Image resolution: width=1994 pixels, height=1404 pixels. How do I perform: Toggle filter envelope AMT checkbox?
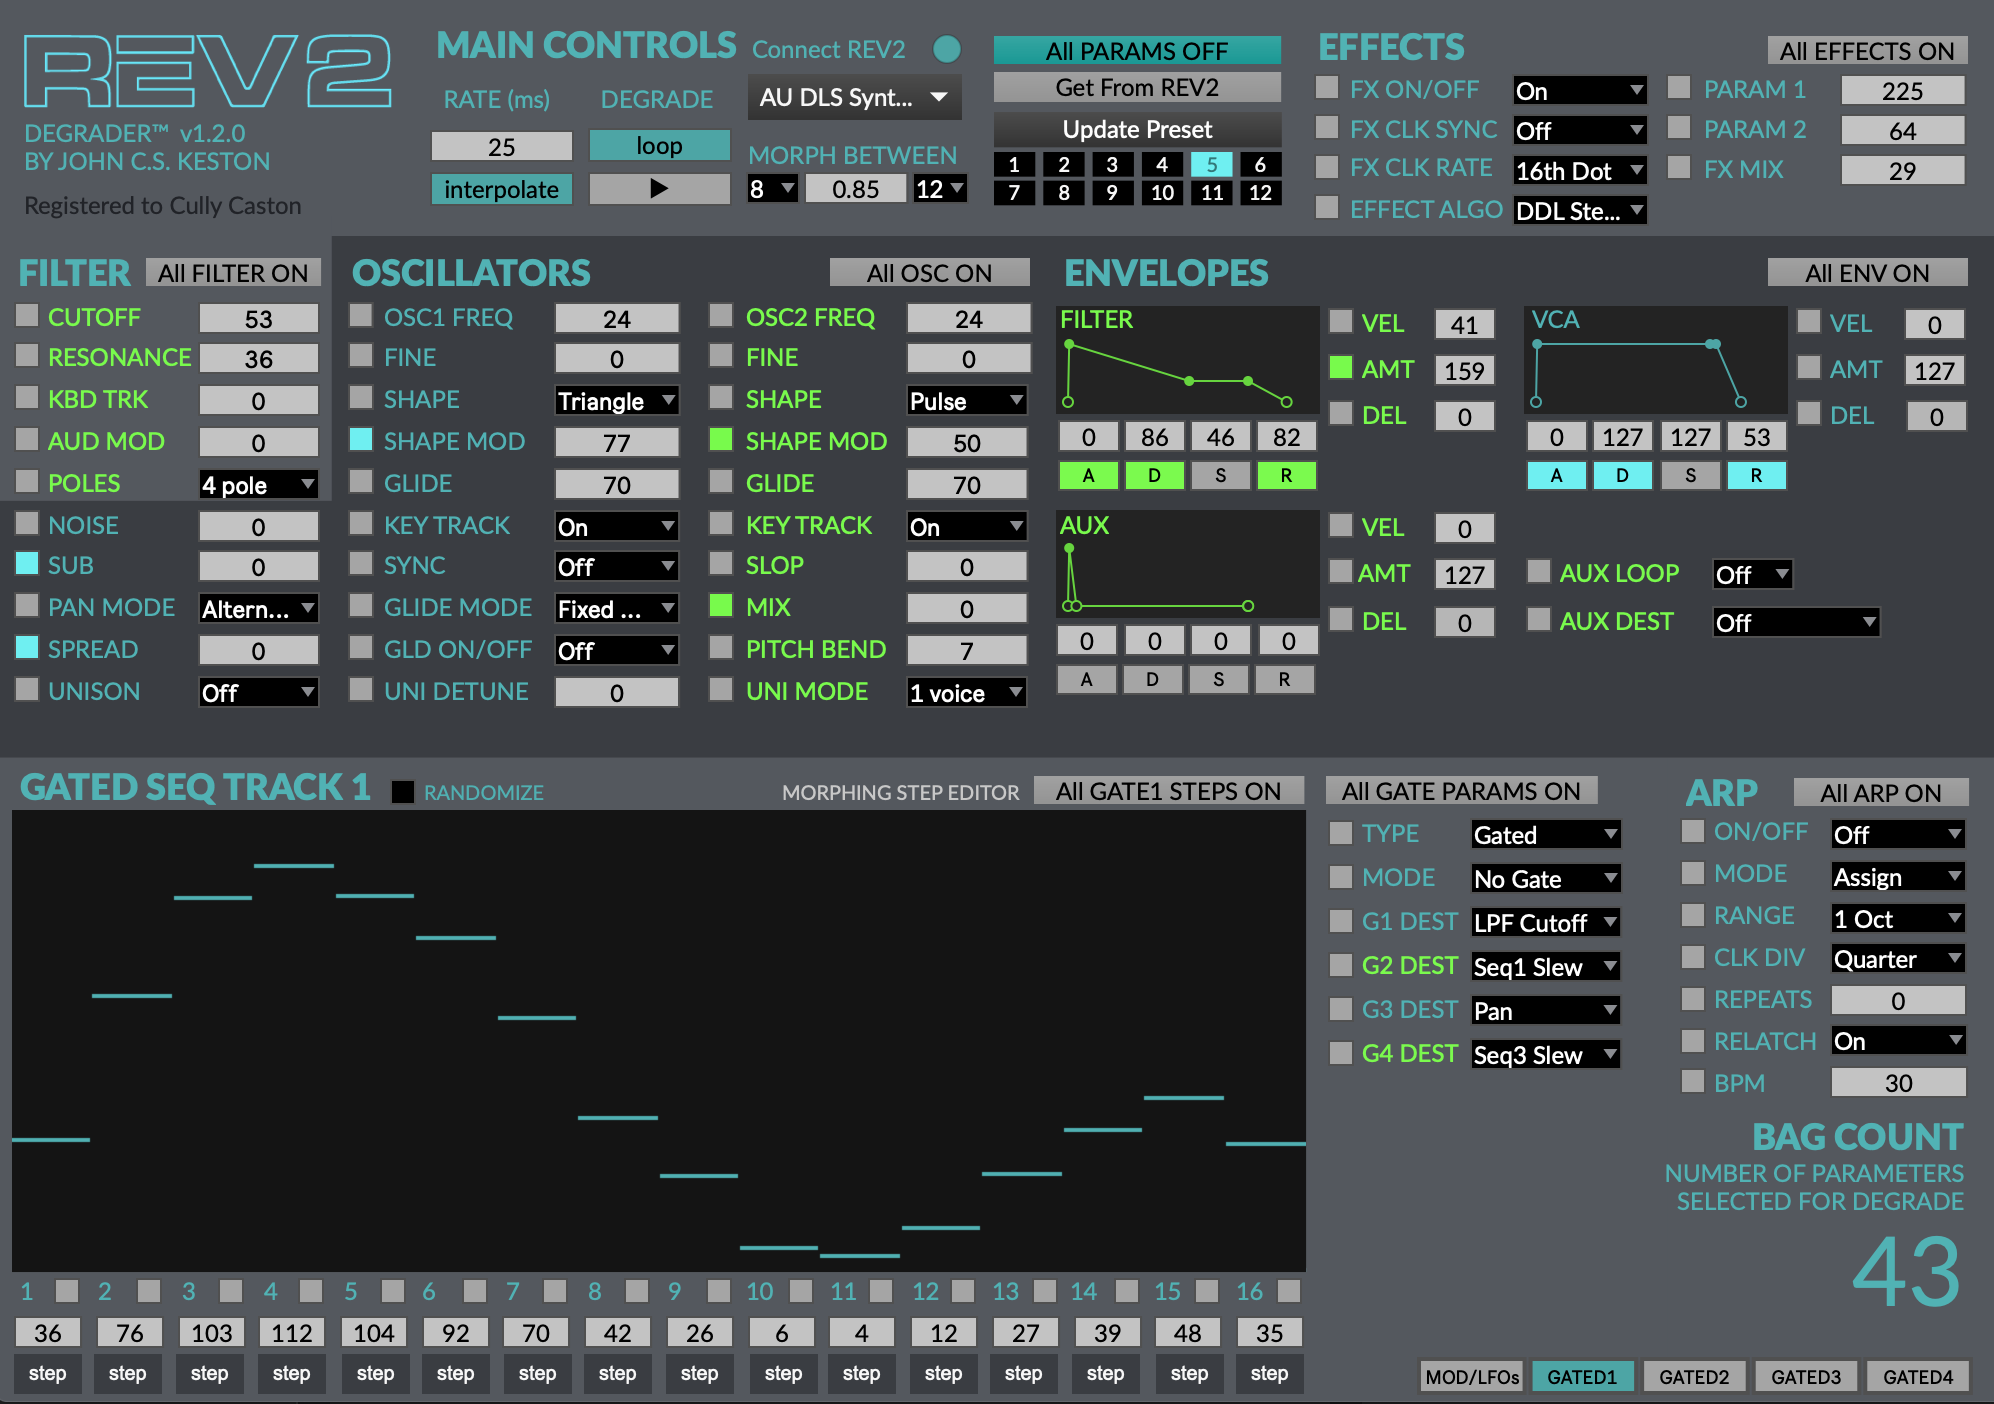[x=1341, y=368]
